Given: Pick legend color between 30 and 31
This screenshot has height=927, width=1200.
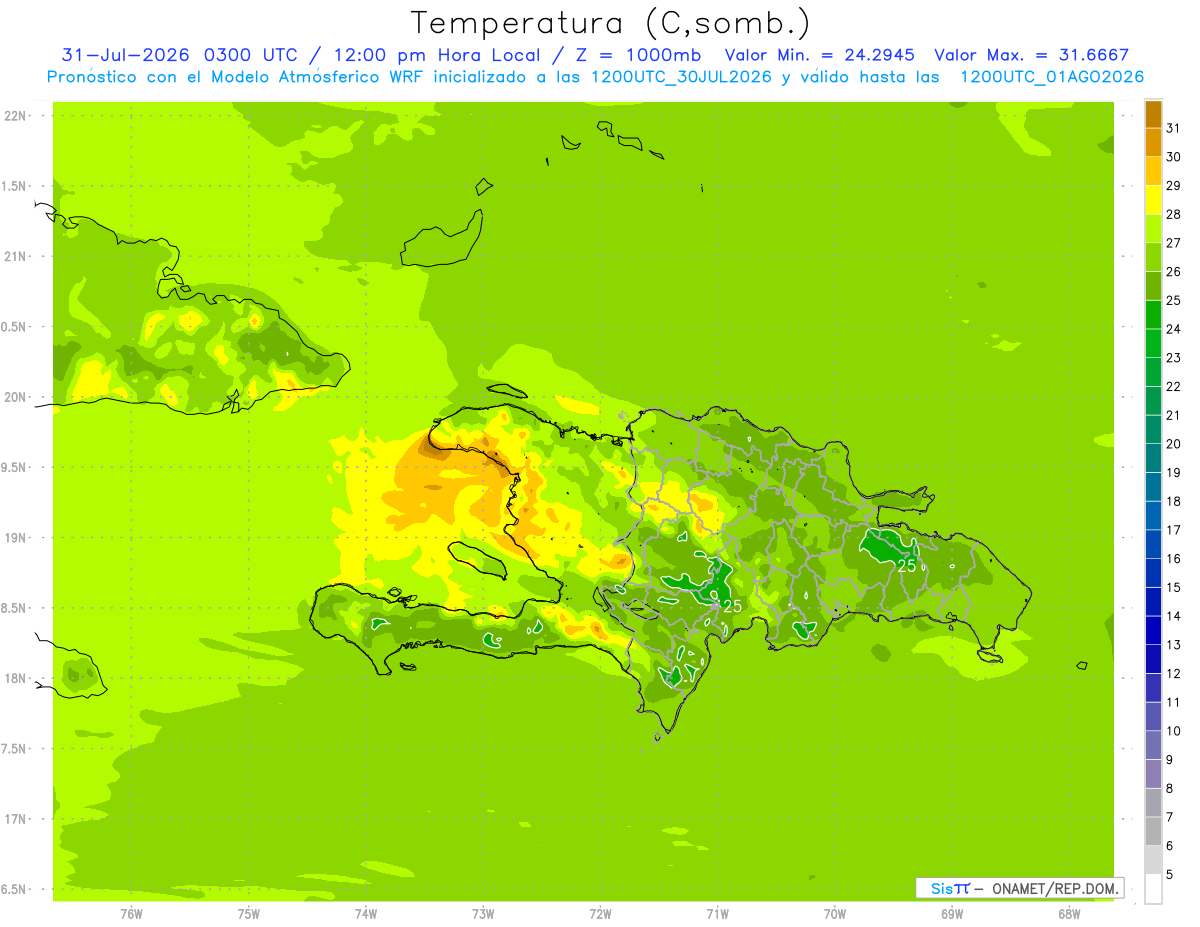Looking at the screenshot, I should [x=1153, y=142].
